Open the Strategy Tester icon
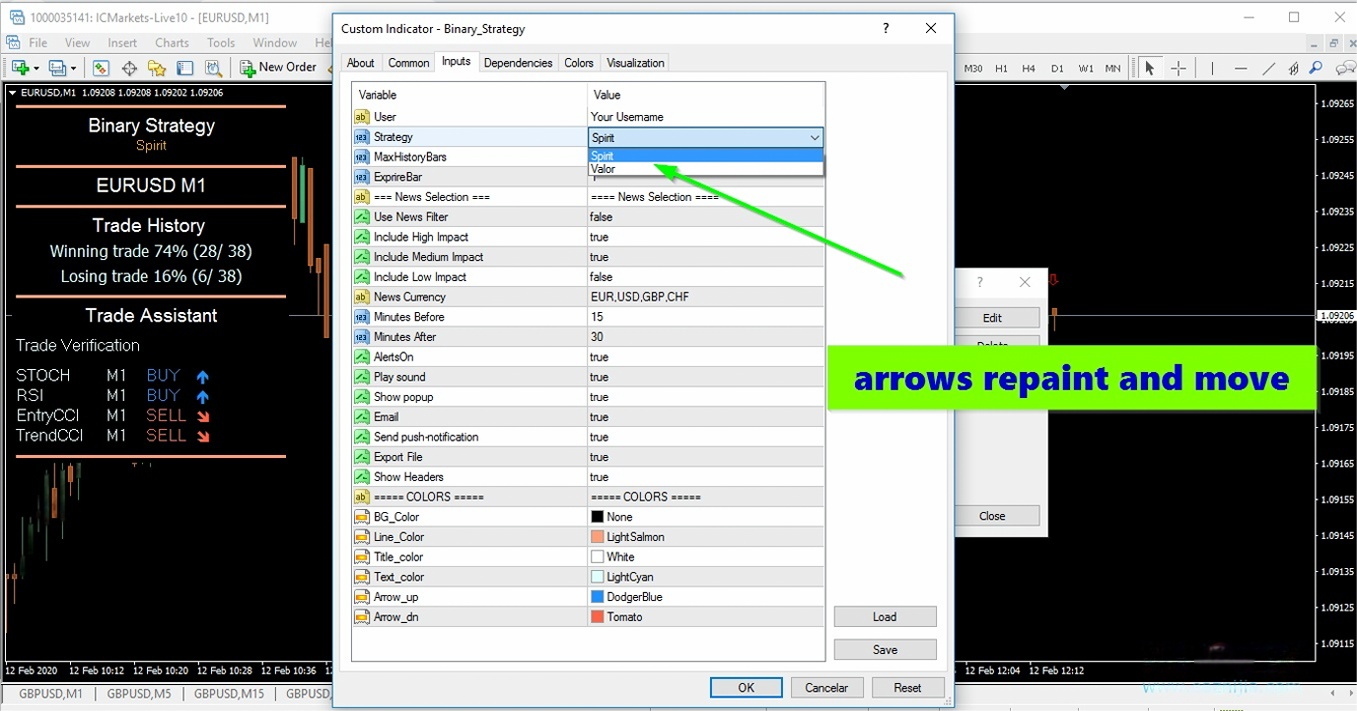The height and width of the screenshot is (711, 1357). coord(213,68)
